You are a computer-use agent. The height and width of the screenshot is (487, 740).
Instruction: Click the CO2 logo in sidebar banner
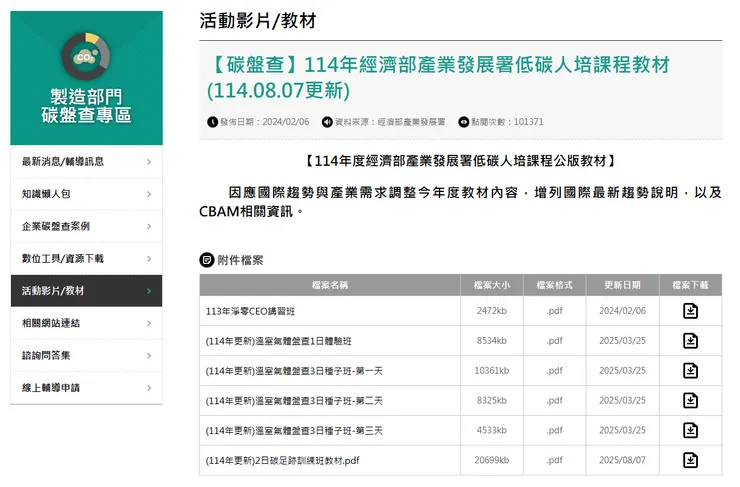[x=86, y=57]
